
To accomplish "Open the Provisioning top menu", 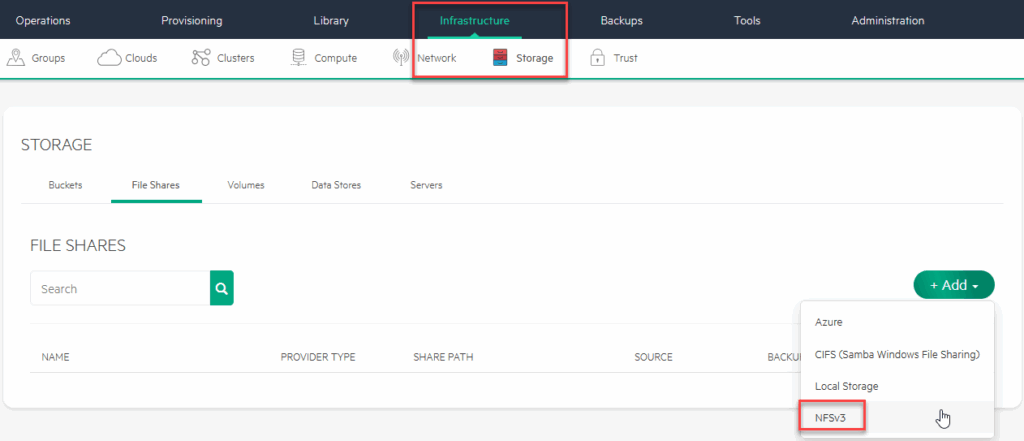I will [x=192, y=20].
